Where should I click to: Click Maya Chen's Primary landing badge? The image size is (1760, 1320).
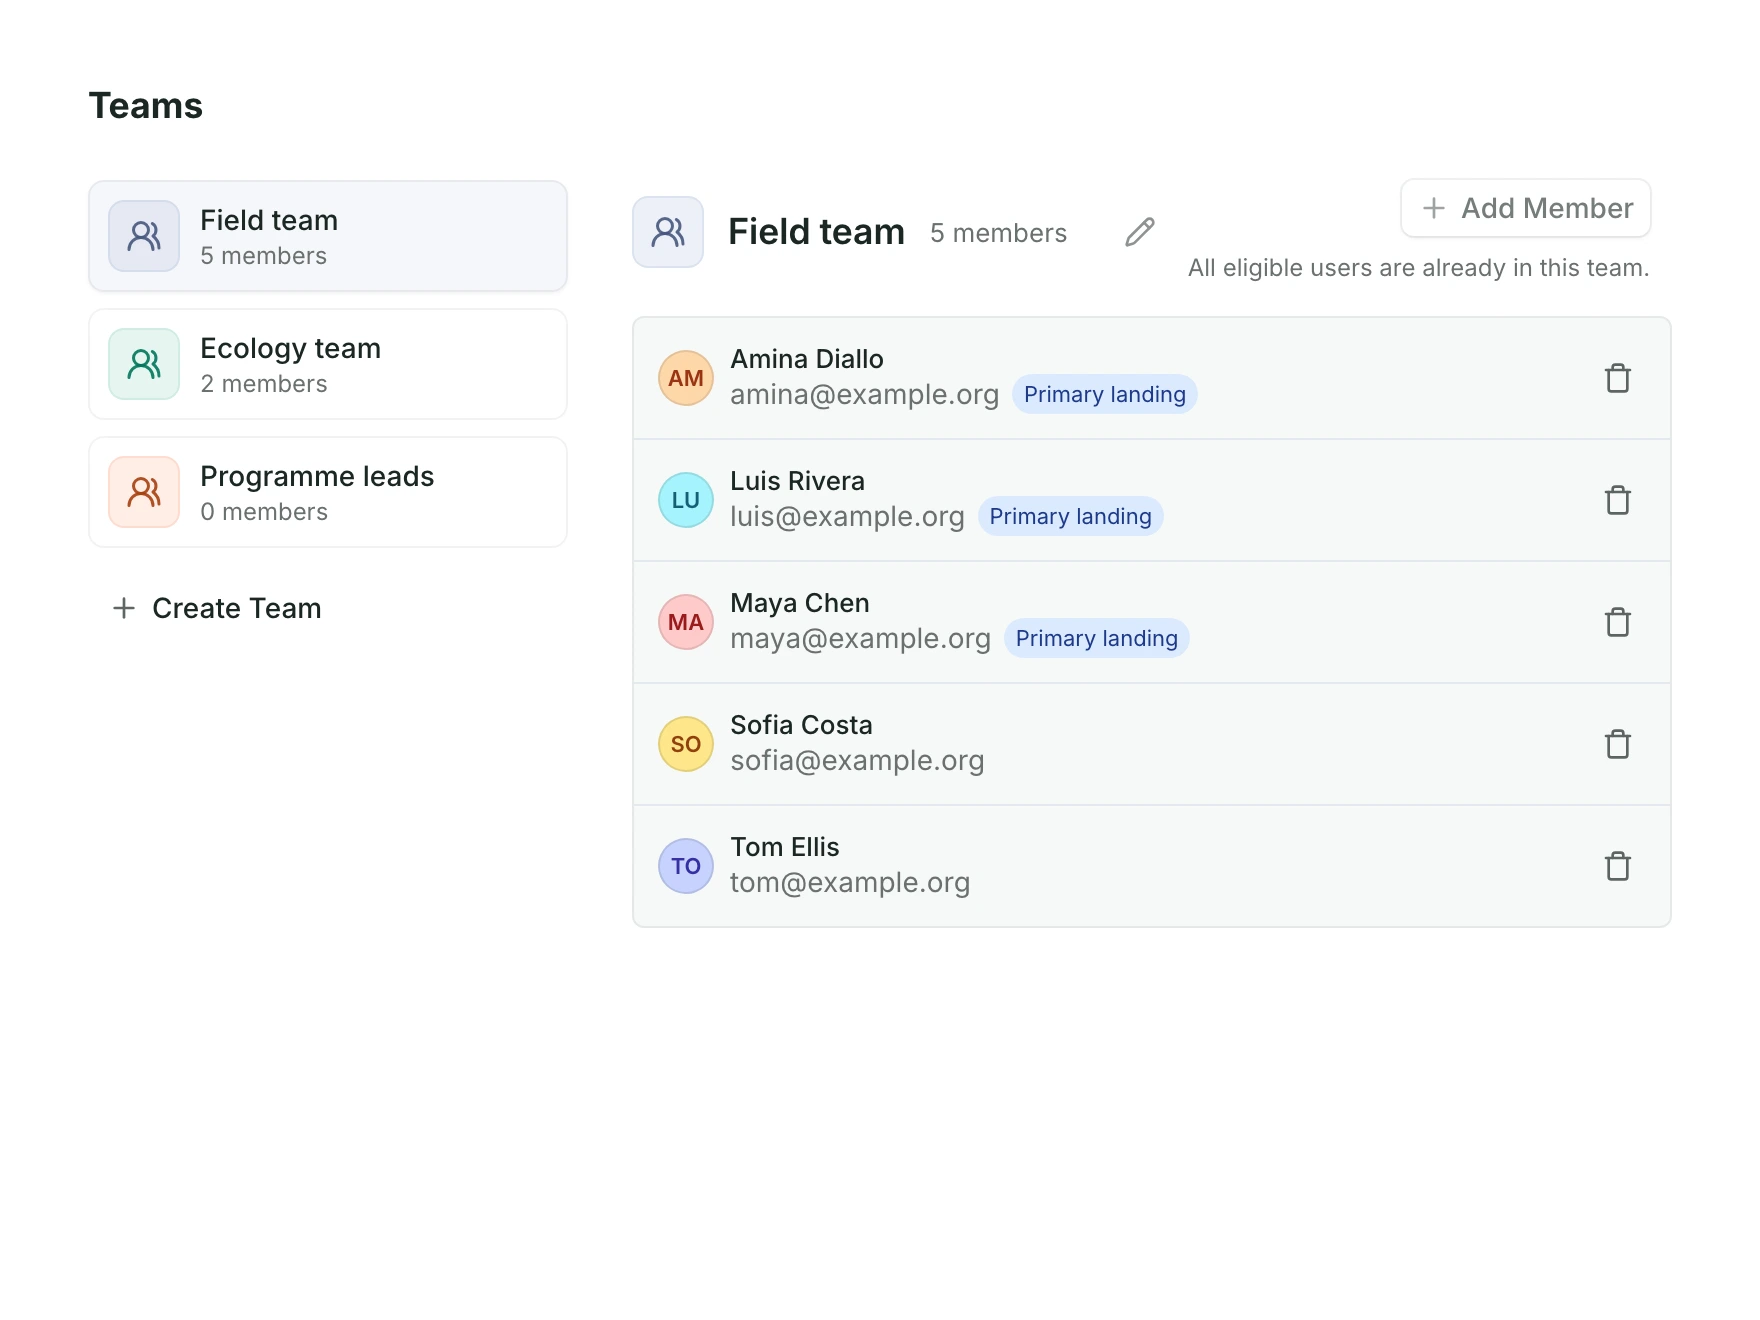[x=1097, y=638]
